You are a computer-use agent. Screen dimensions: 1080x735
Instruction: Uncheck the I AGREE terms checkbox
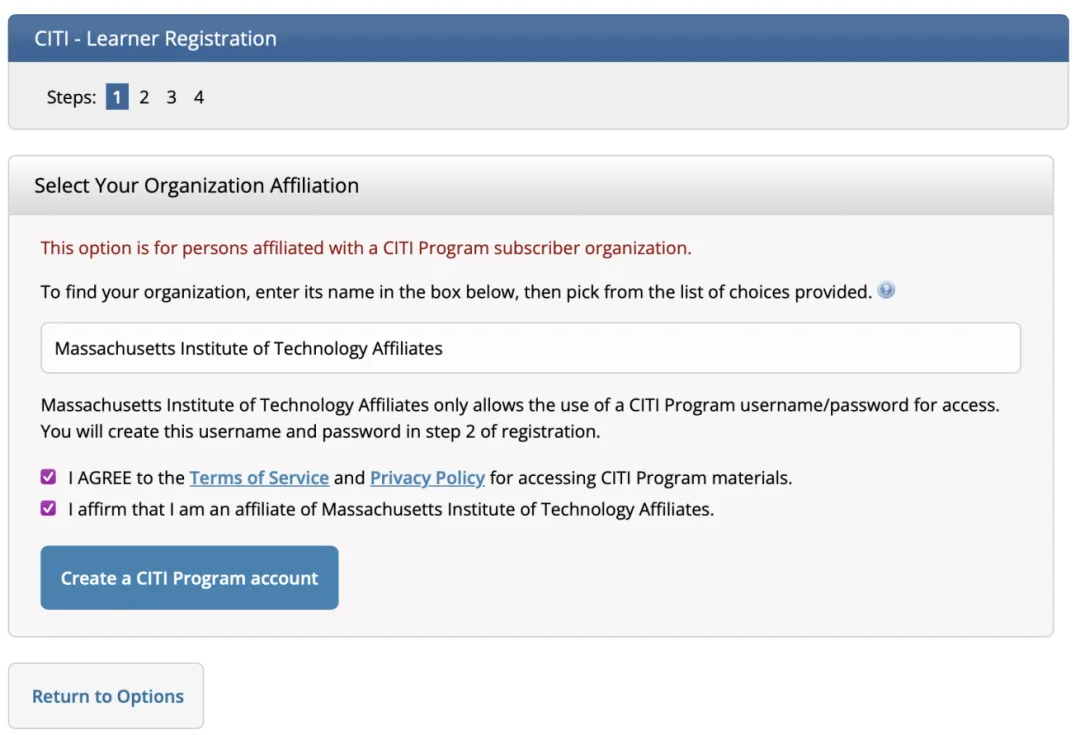[x=48, y=477]
